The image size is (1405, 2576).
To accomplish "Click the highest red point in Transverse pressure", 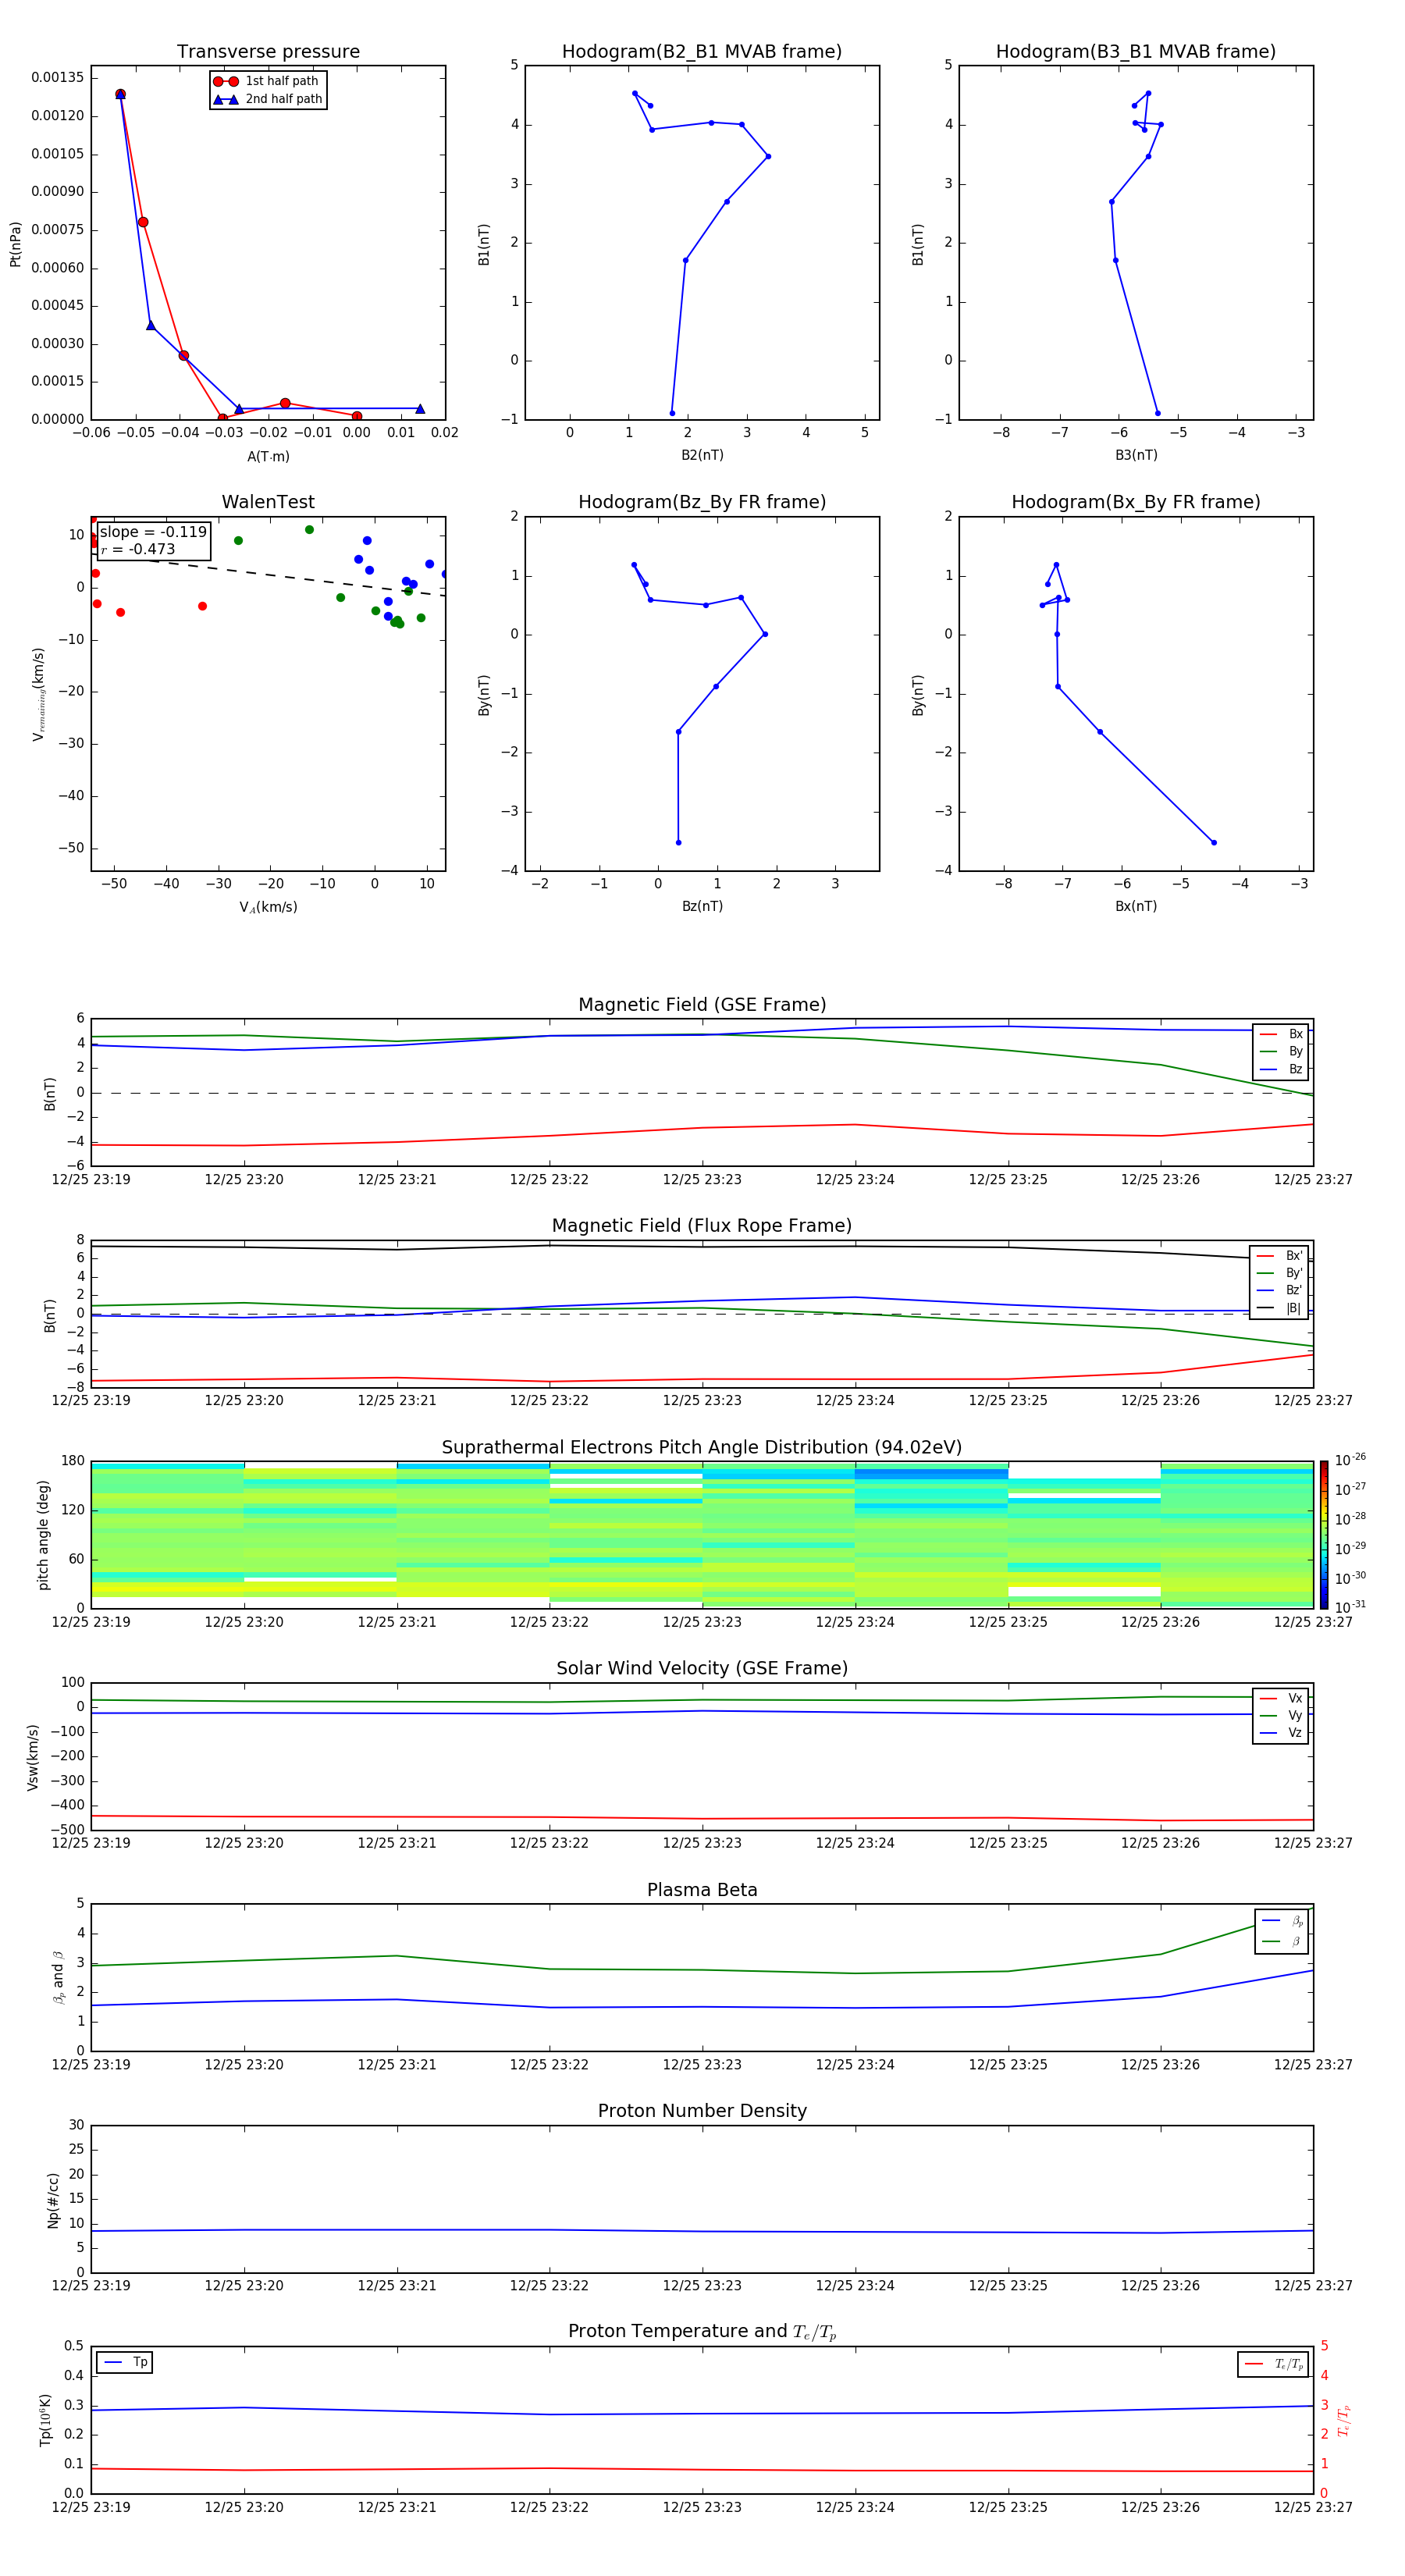I will pyautogui.click(x=120, y=94).
